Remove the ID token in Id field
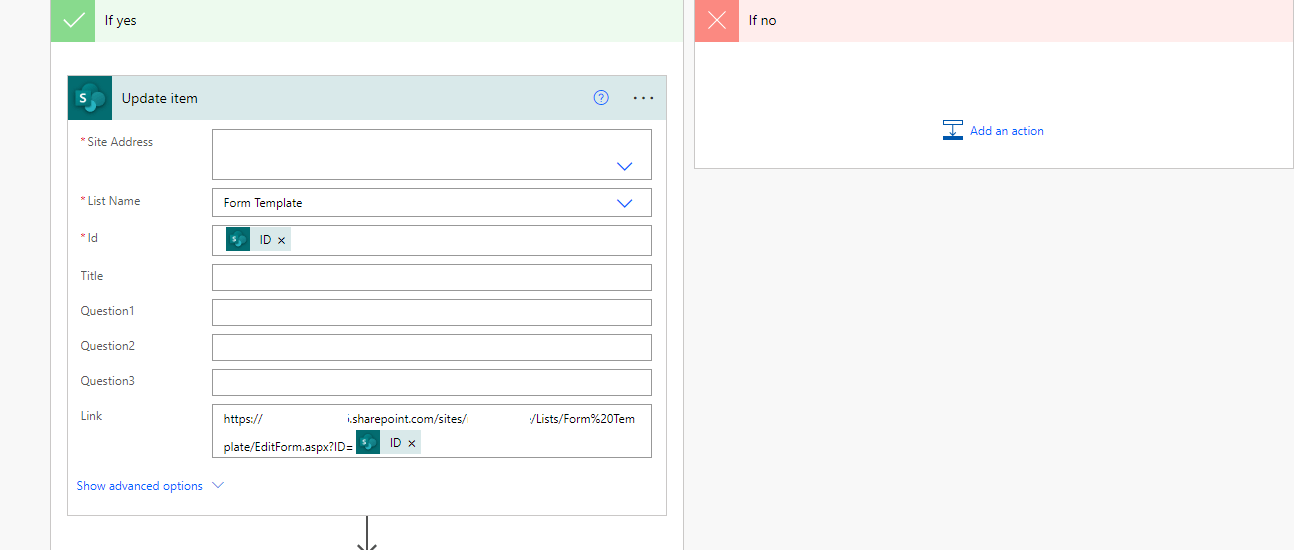The width and height of the screenshot is (1294, 550). point(281,241)
